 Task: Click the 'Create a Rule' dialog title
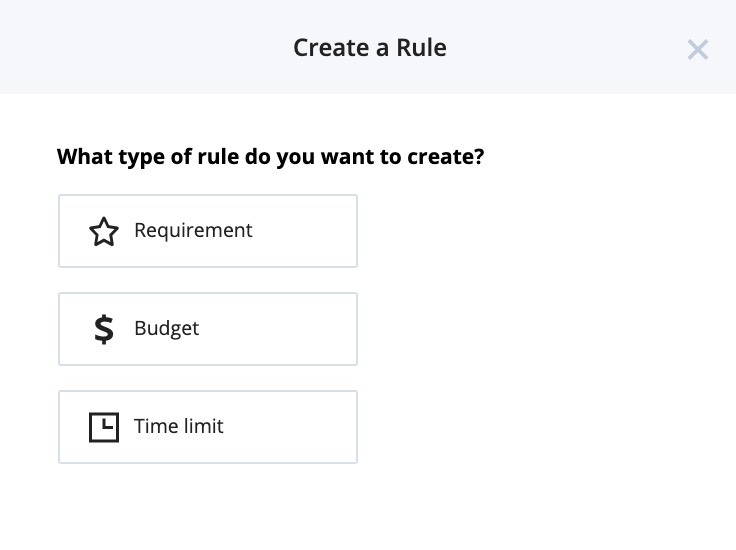[370, 48]
